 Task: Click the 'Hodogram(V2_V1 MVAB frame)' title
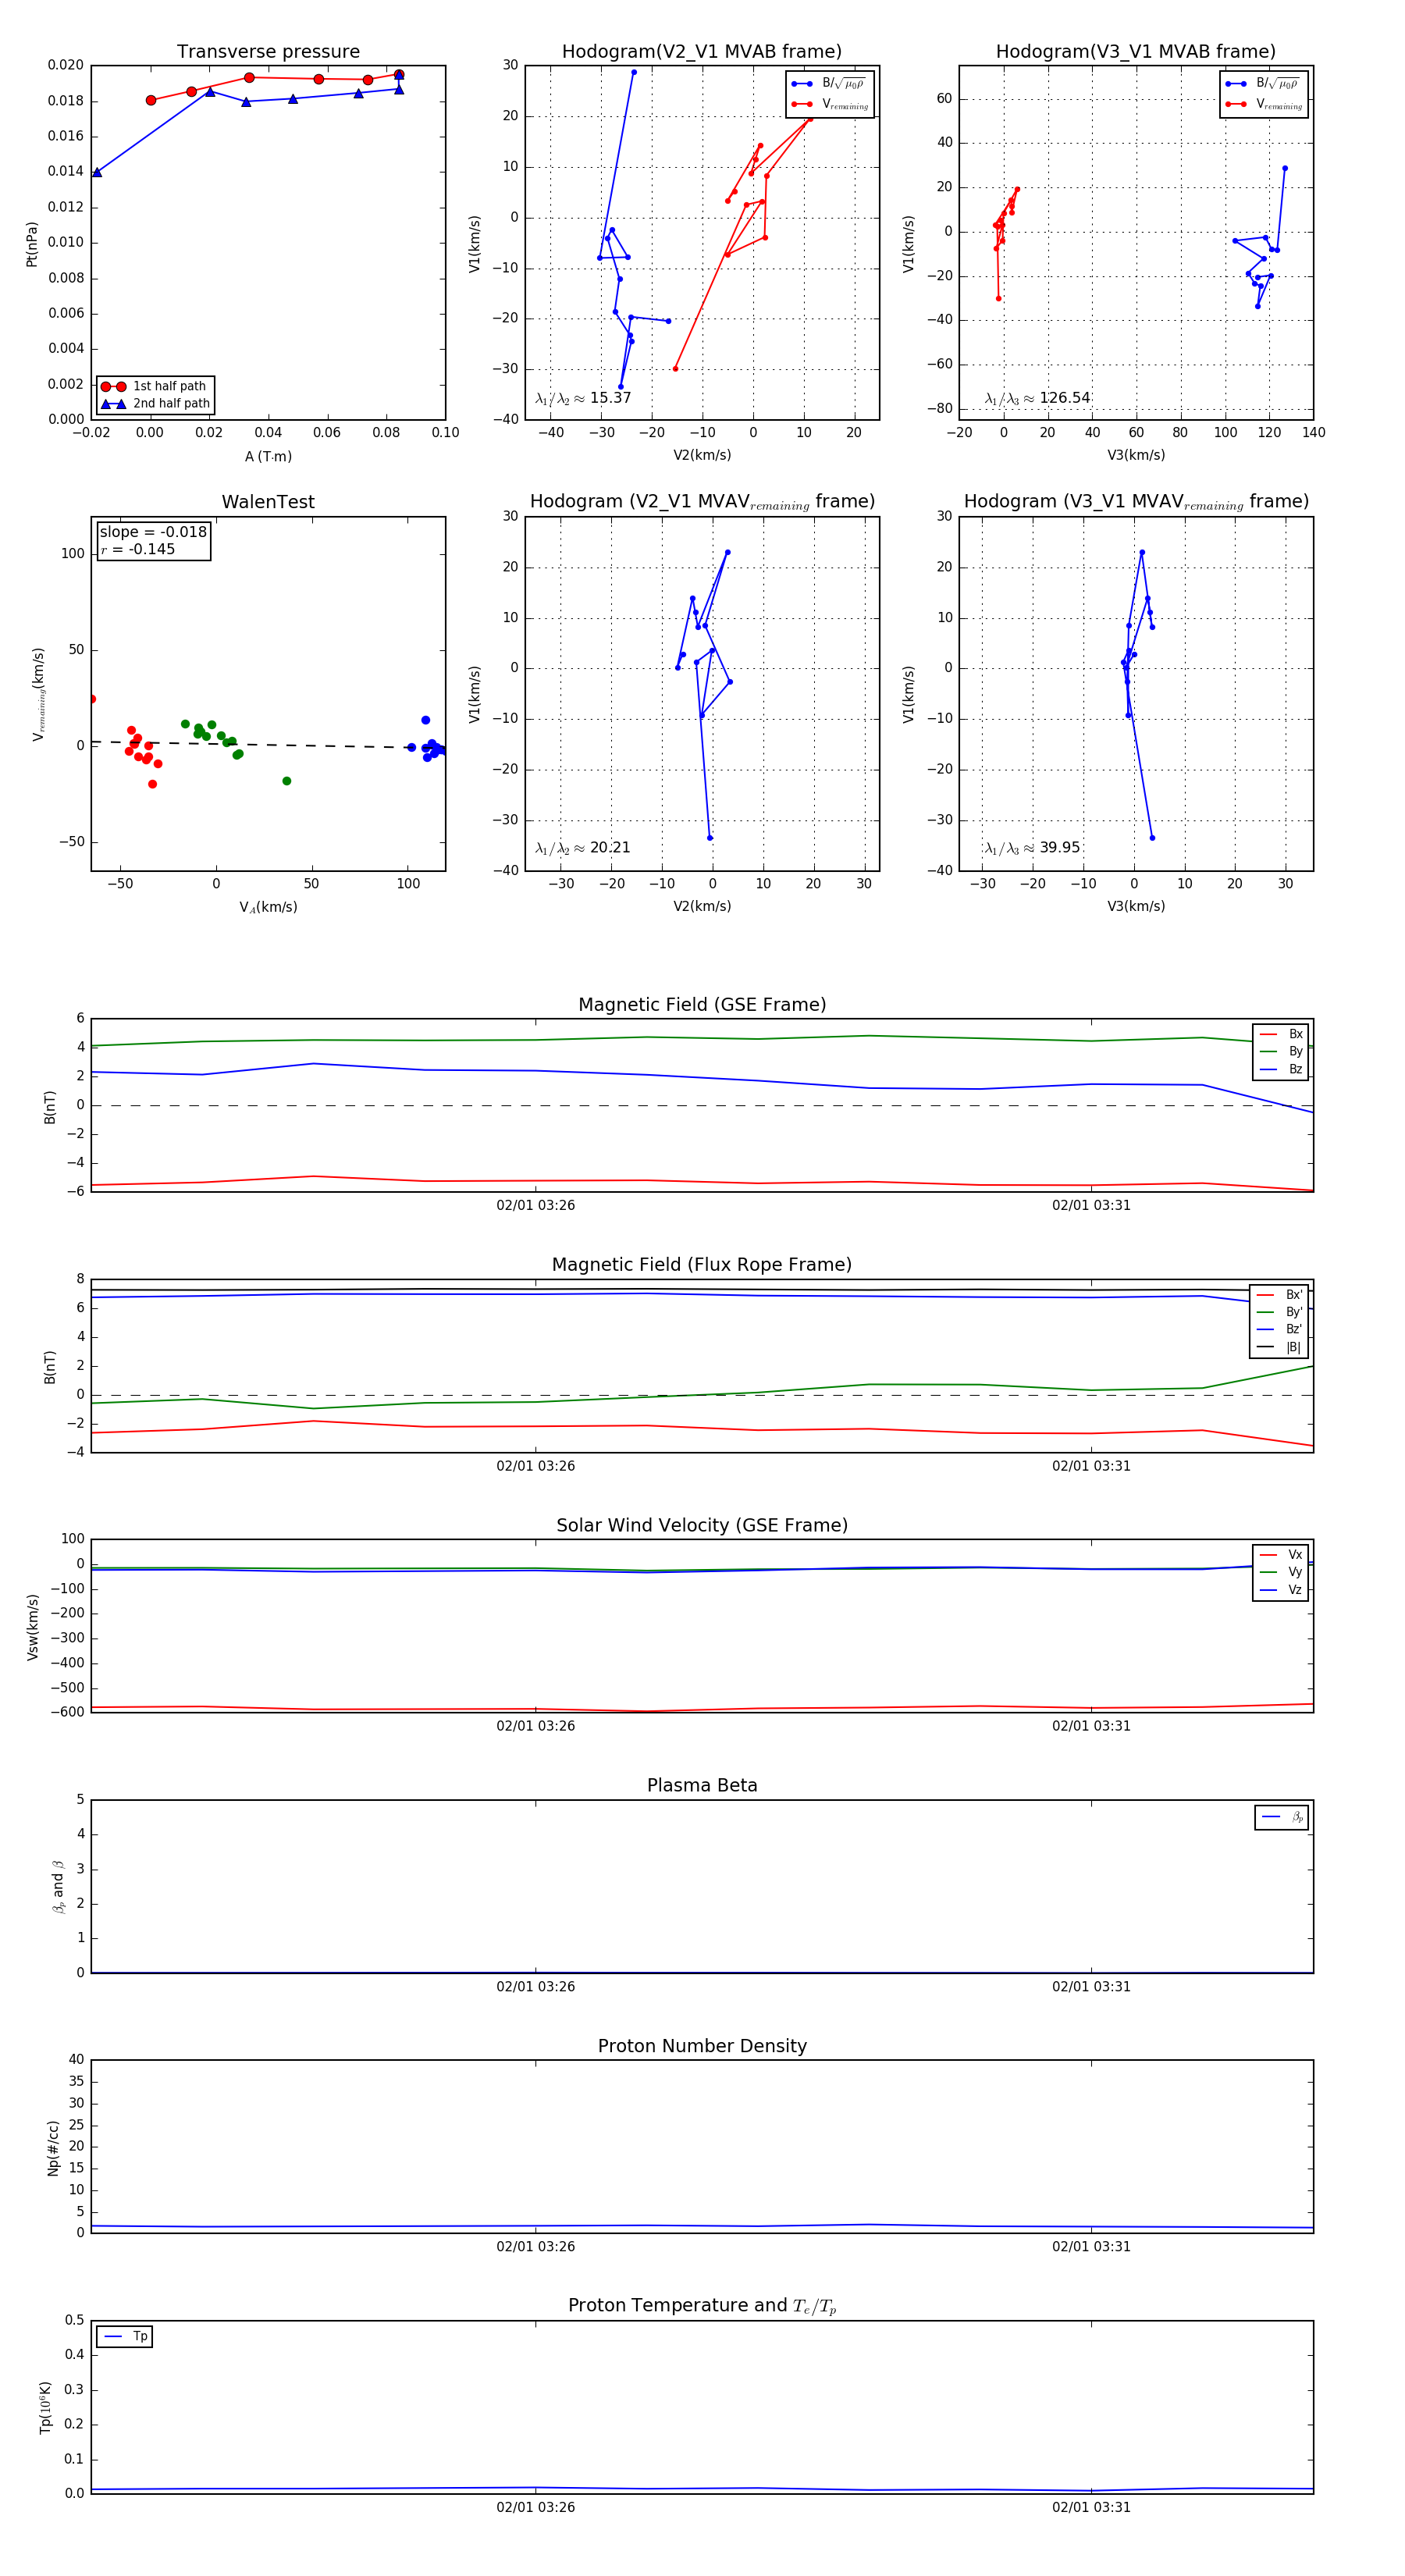coord(702,52)
